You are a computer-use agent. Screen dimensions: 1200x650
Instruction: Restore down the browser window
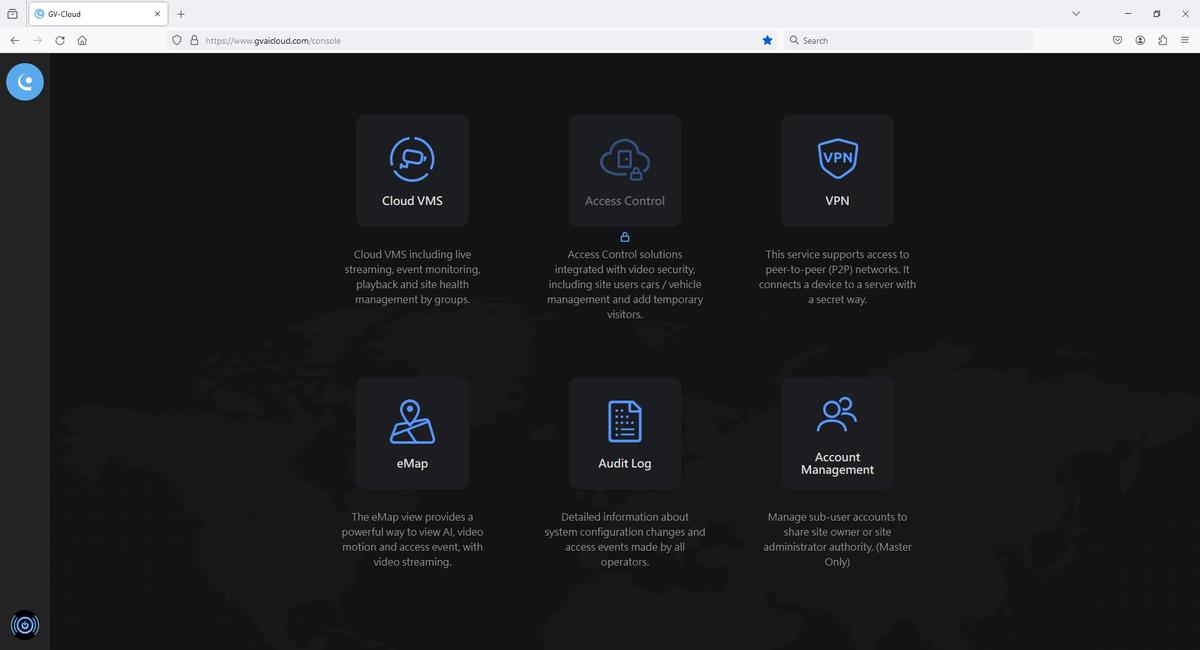pyautogui.click(x=1157, y=14)
